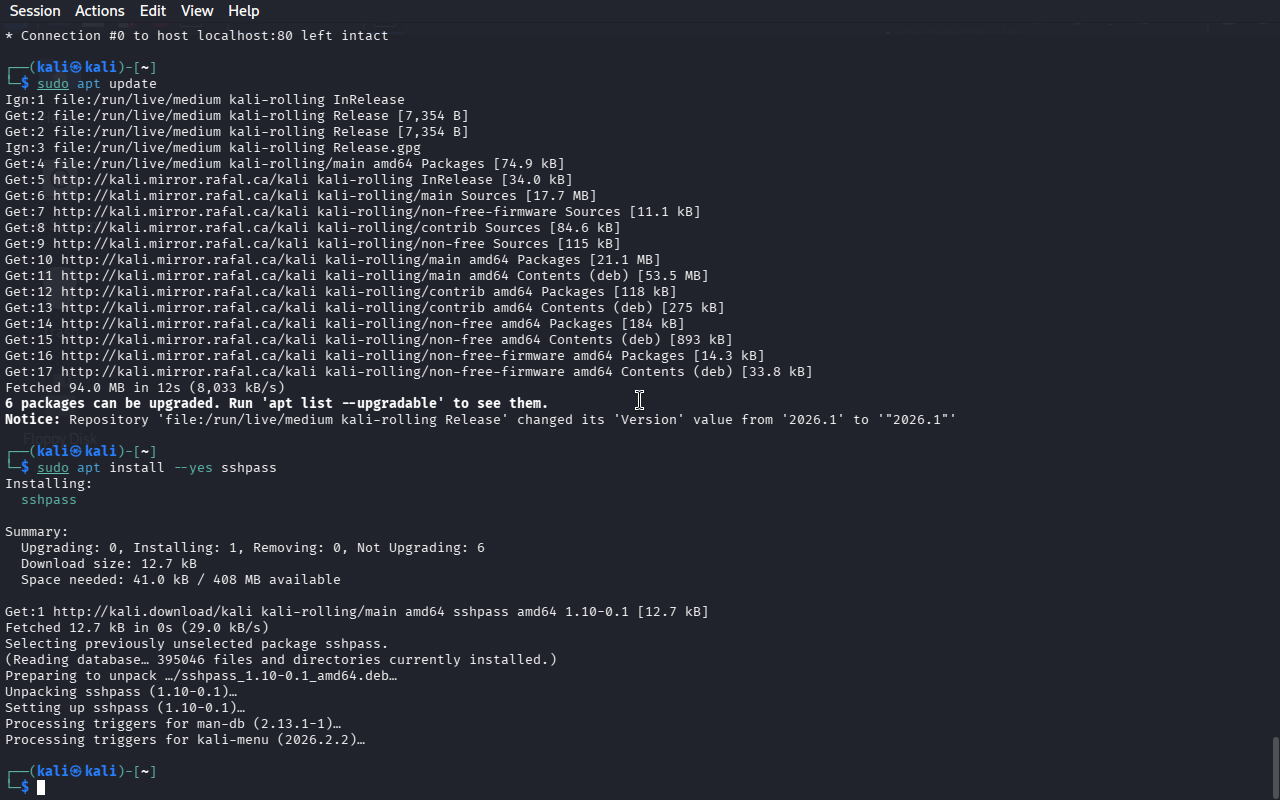Click the bold Notice: label
1280x800 pixels.
(x=33, y=420)
